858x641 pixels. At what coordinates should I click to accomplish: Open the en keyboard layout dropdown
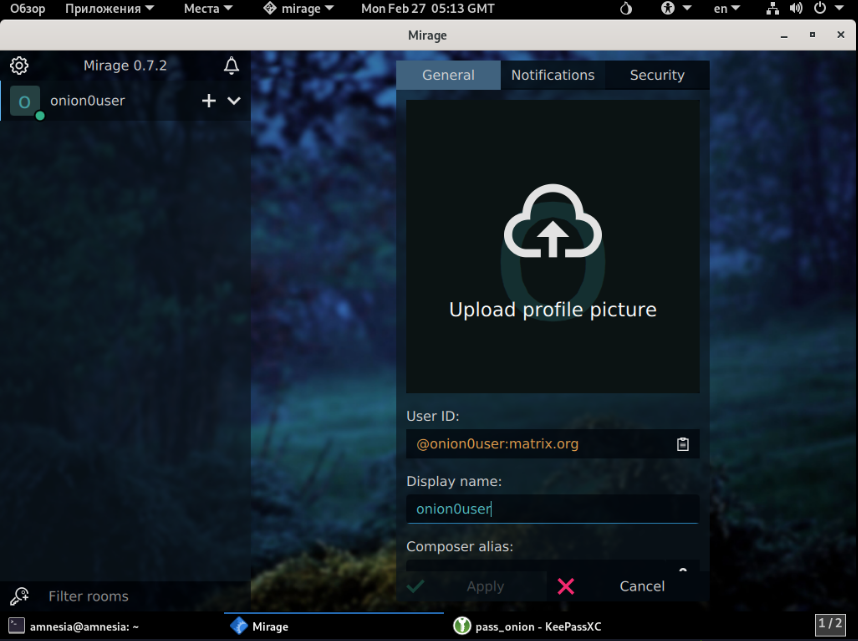tap(727, 9)
